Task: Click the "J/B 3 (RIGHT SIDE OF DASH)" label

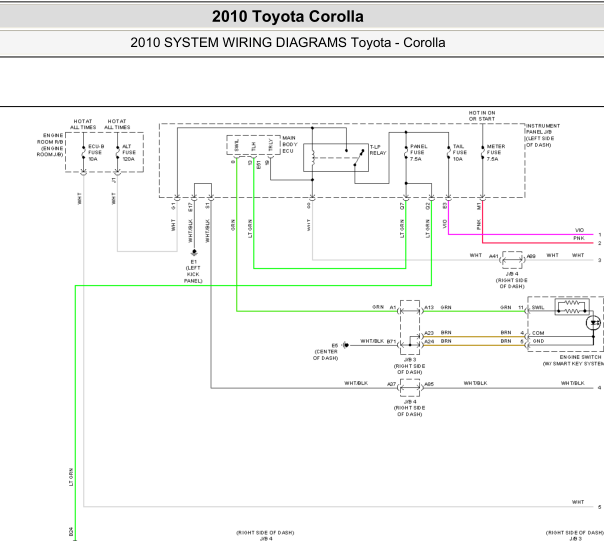Action: point(409,366)
